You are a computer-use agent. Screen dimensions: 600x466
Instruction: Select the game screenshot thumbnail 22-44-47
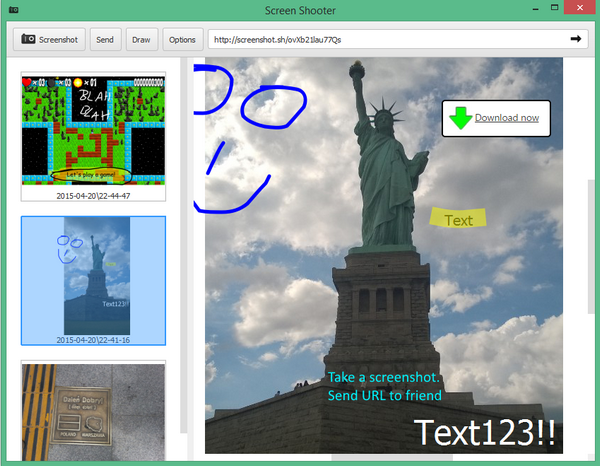(x=93, y=136)
